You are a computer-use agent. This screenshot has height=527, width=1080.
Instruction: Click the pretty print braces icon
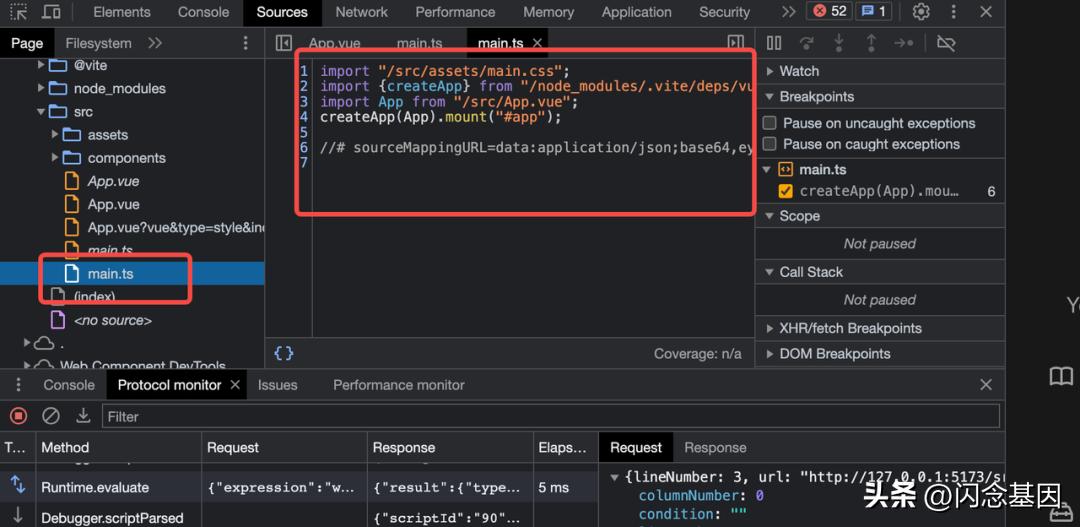pyautogui.click(x=283, y=353)
